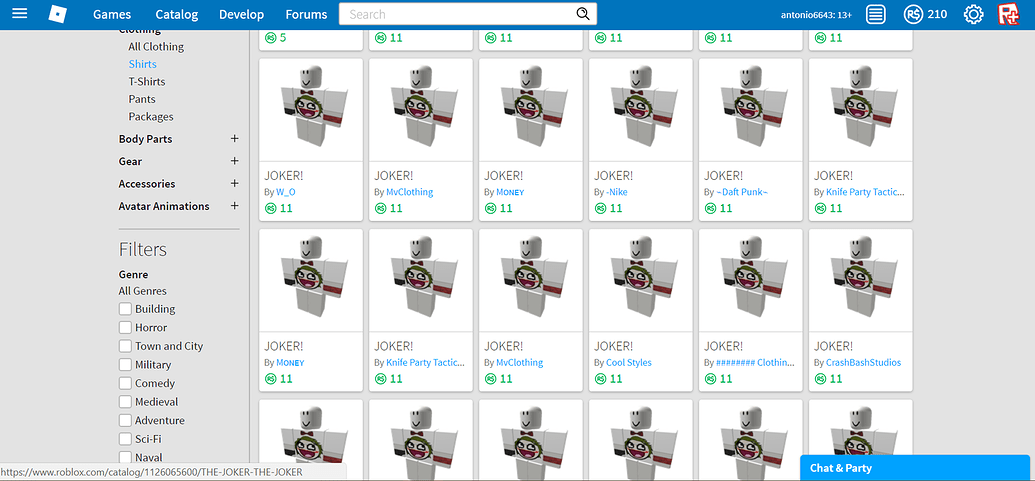
Task: Click Robux icon on ~Daft Punk~ shirt
Action: click(710, 208)
